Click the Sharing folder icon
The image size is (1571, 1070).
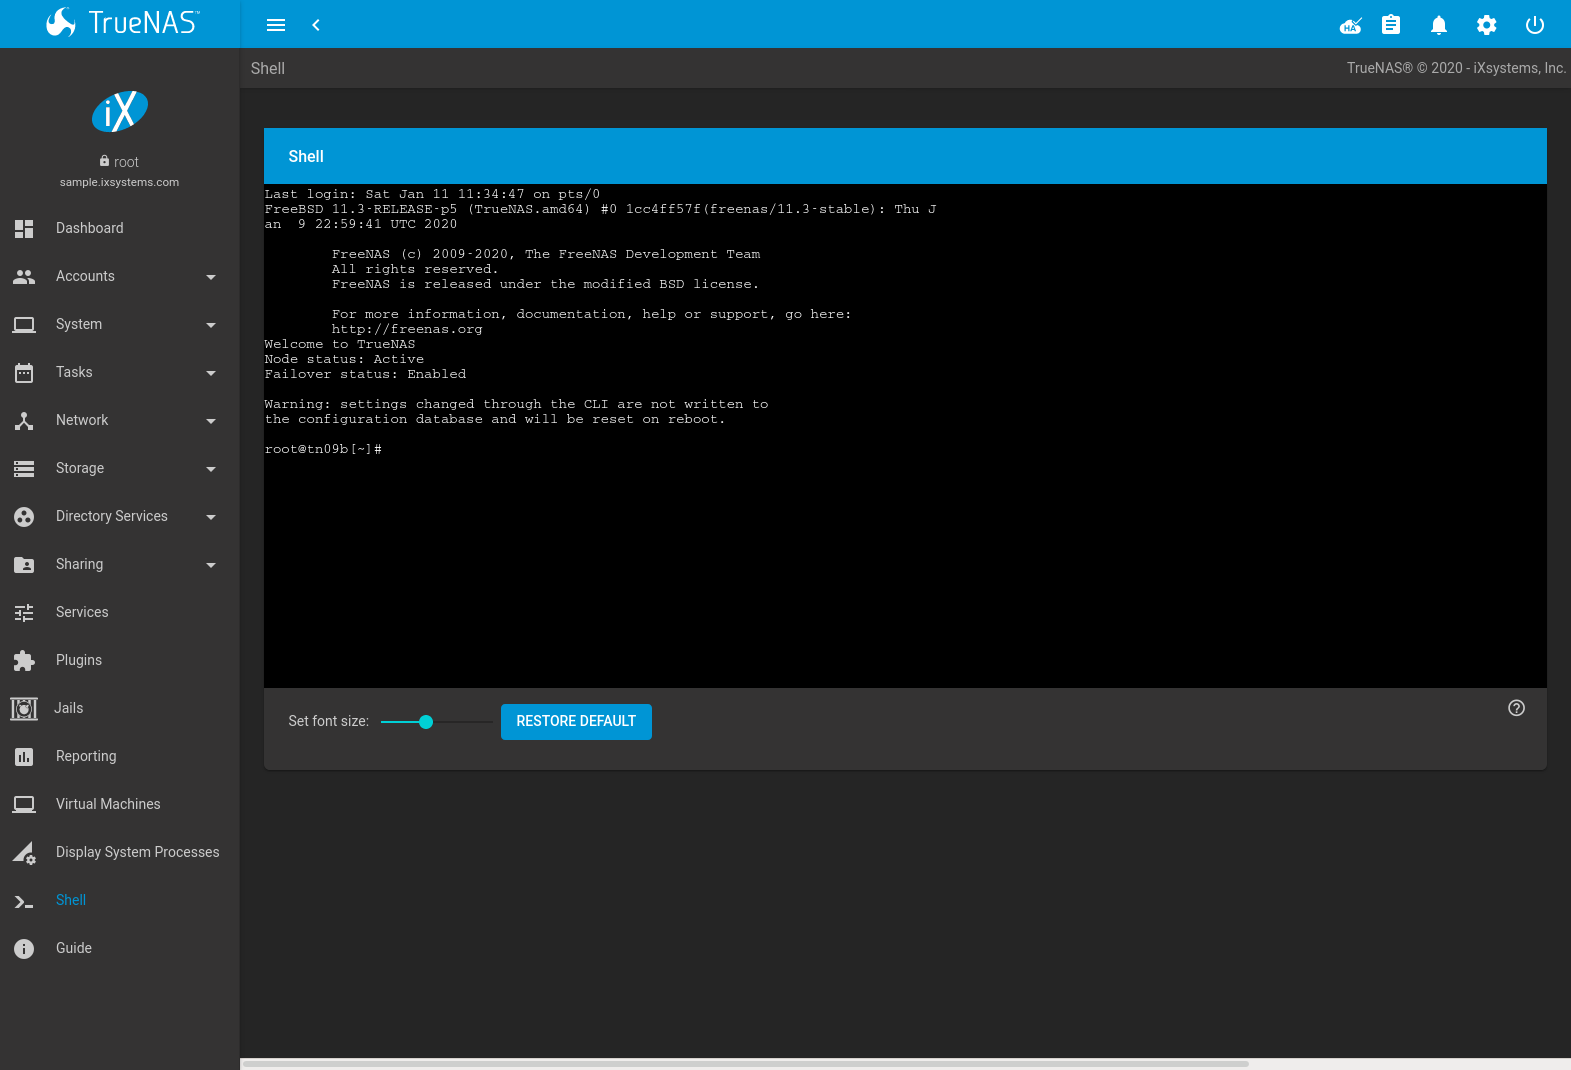[x=24, y=565]
